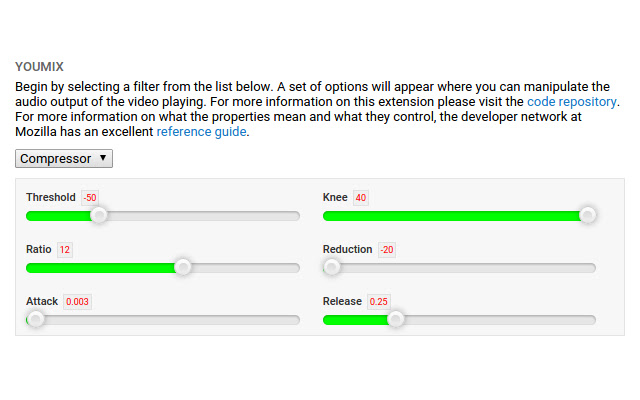The image size is (640, 400).
Task: Click the Ratio label text
Action: (39, 249)
